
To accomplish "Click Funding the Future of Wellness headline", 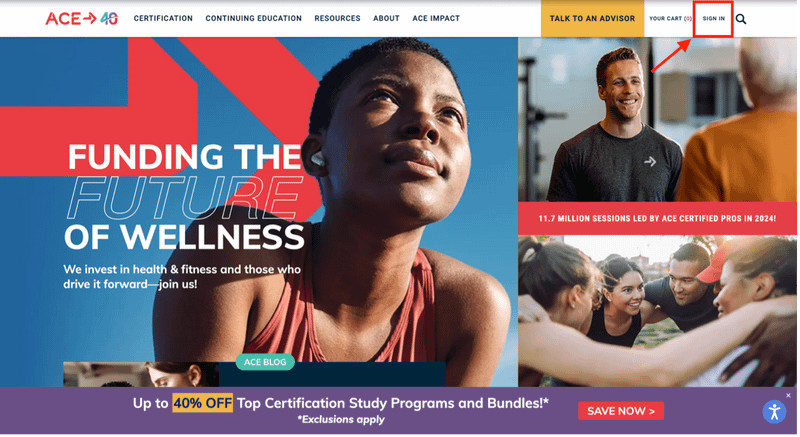I will (185, 197).
